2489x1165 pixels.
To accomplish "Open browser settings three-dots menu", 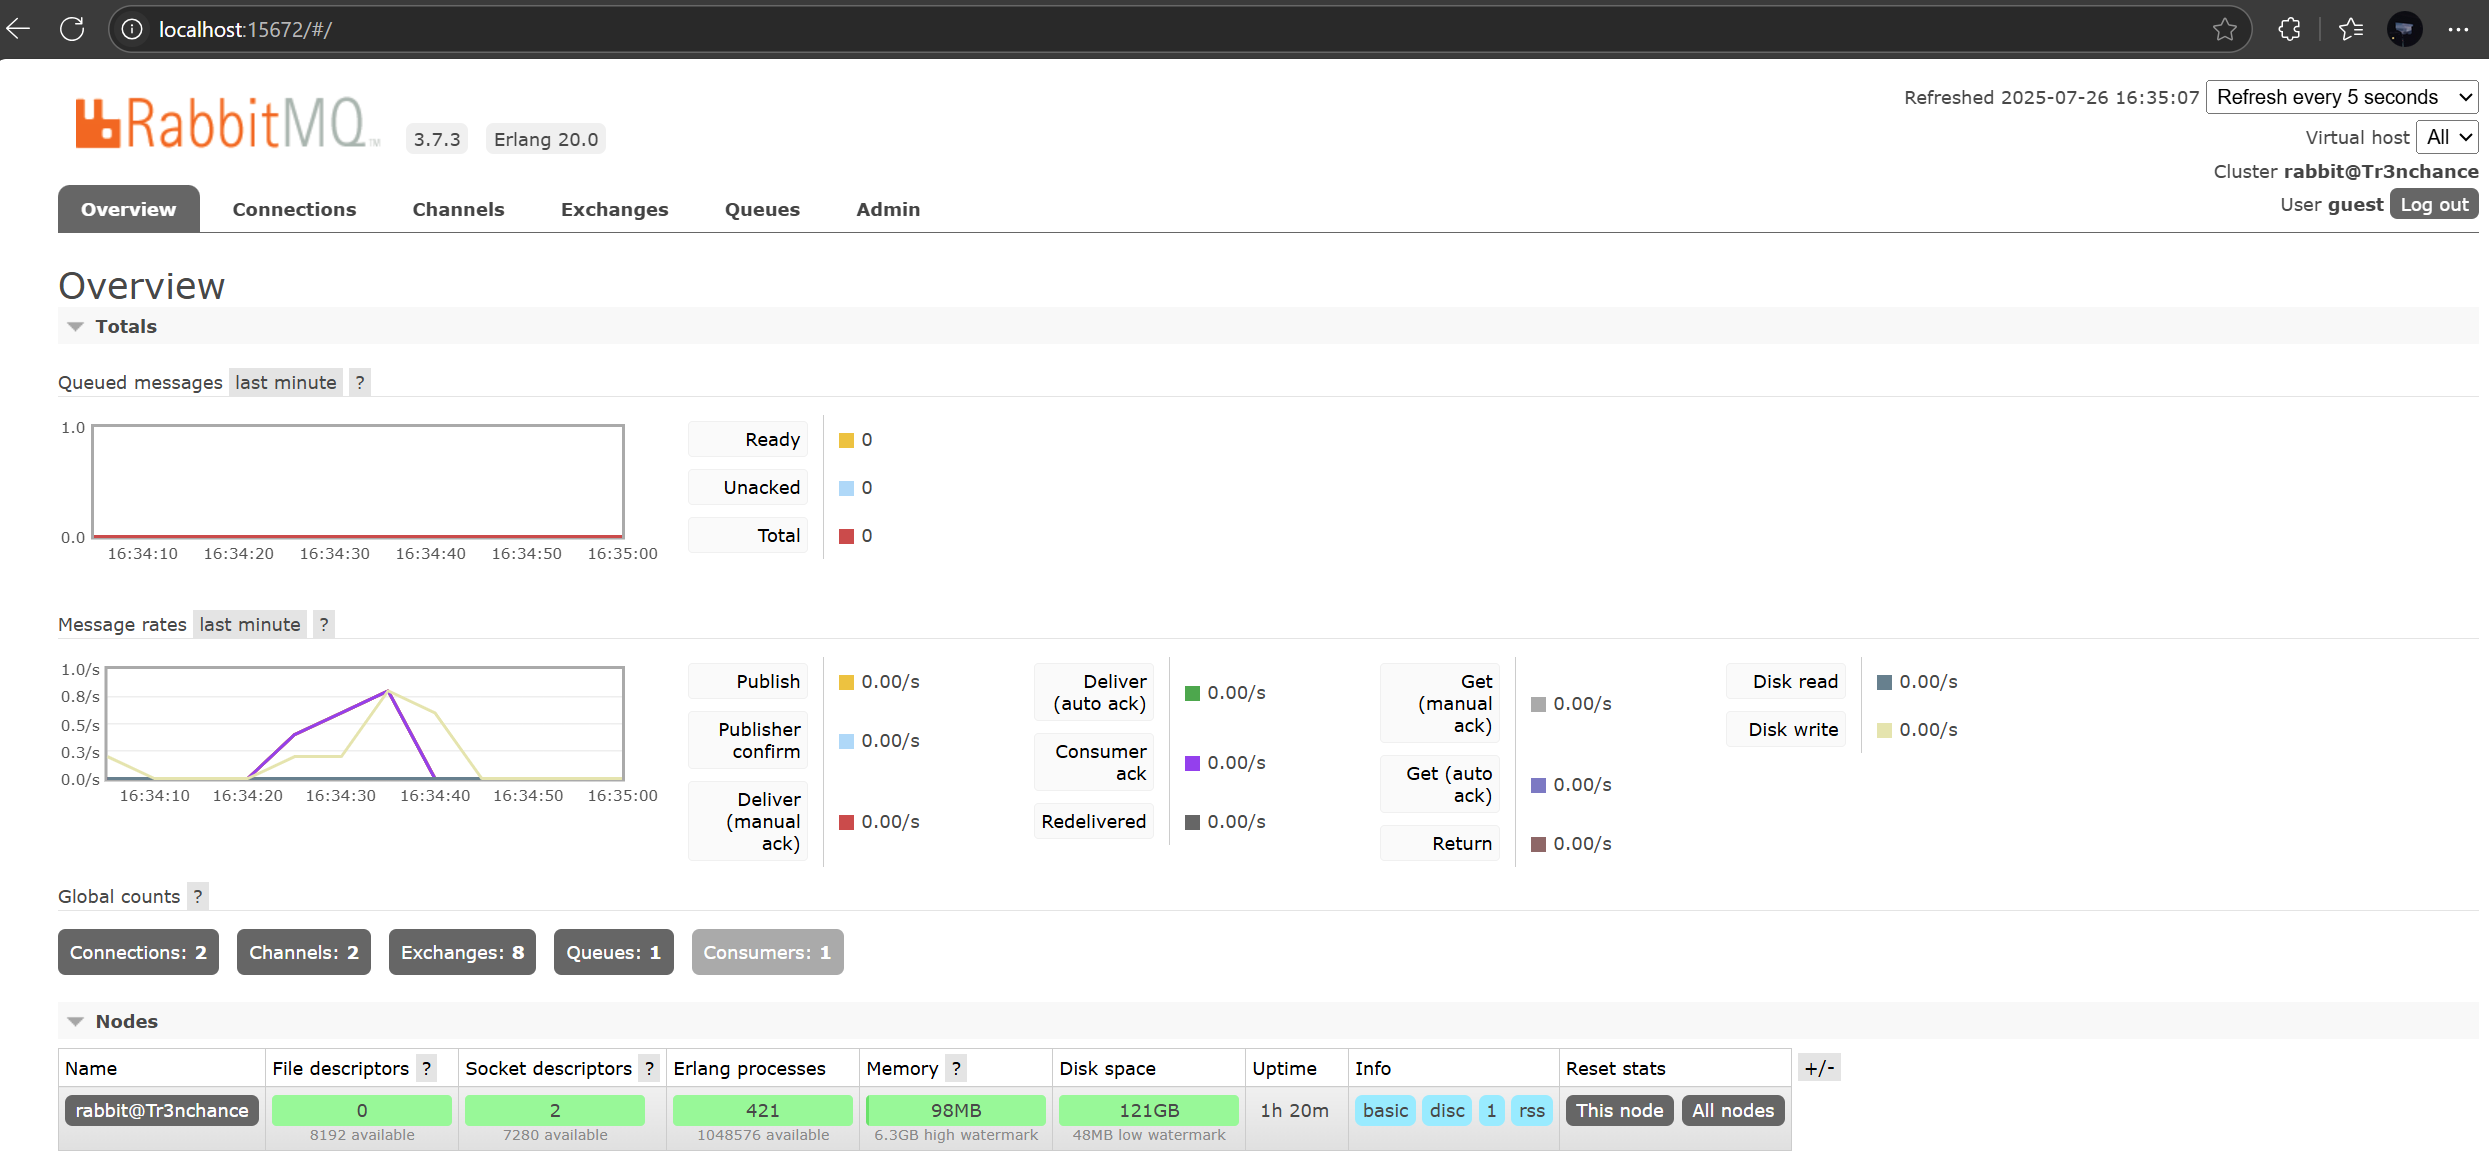I will pyautogui.click(x=2459, y=30).
